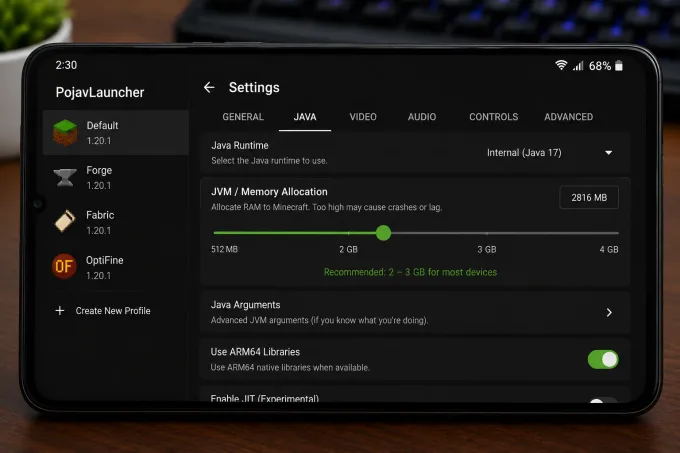Open the Java Arguments row
Viewport: 680px width, 453px height.
(415, 312)
